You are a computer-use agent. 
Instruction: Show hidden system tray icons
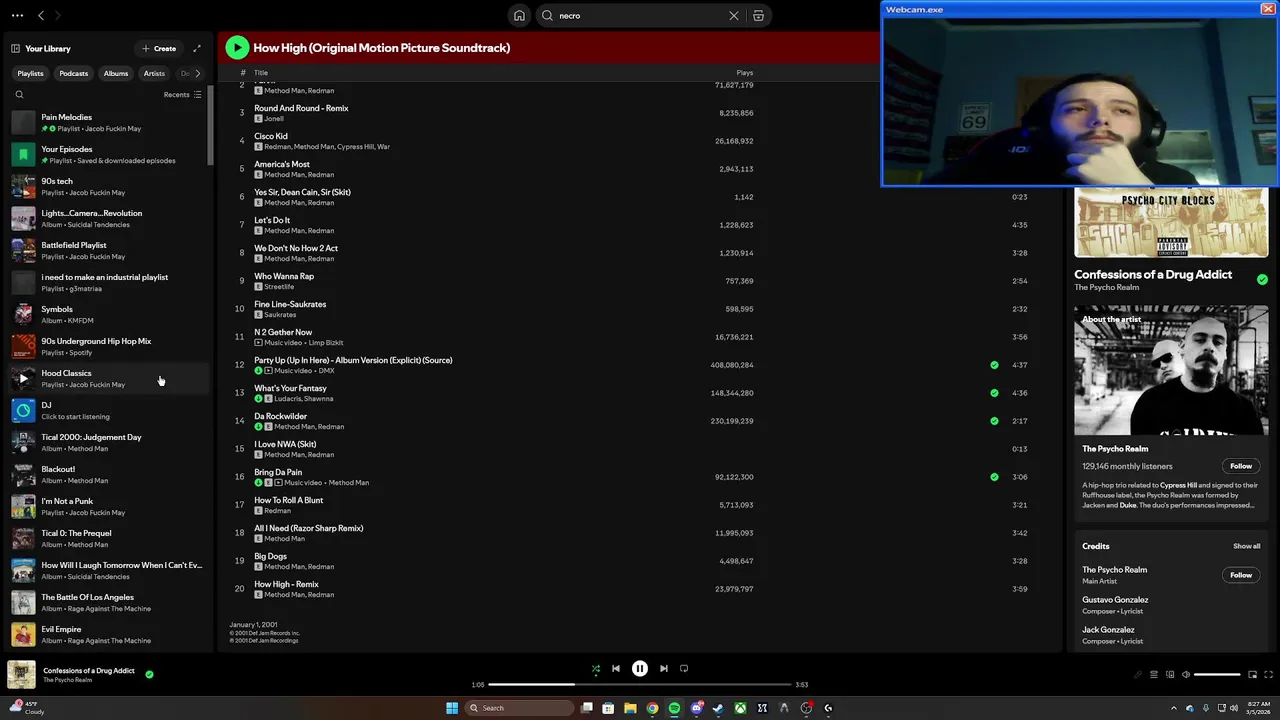coord(1176,708)
